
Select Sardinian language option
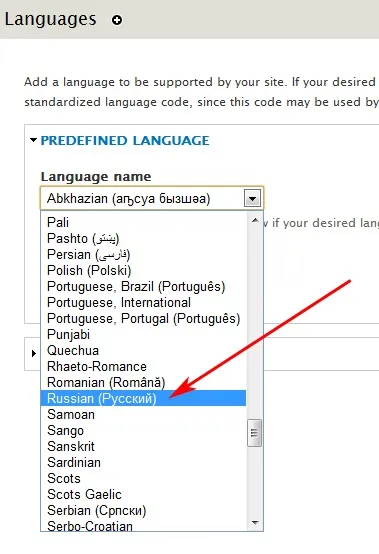click(143, 462)
